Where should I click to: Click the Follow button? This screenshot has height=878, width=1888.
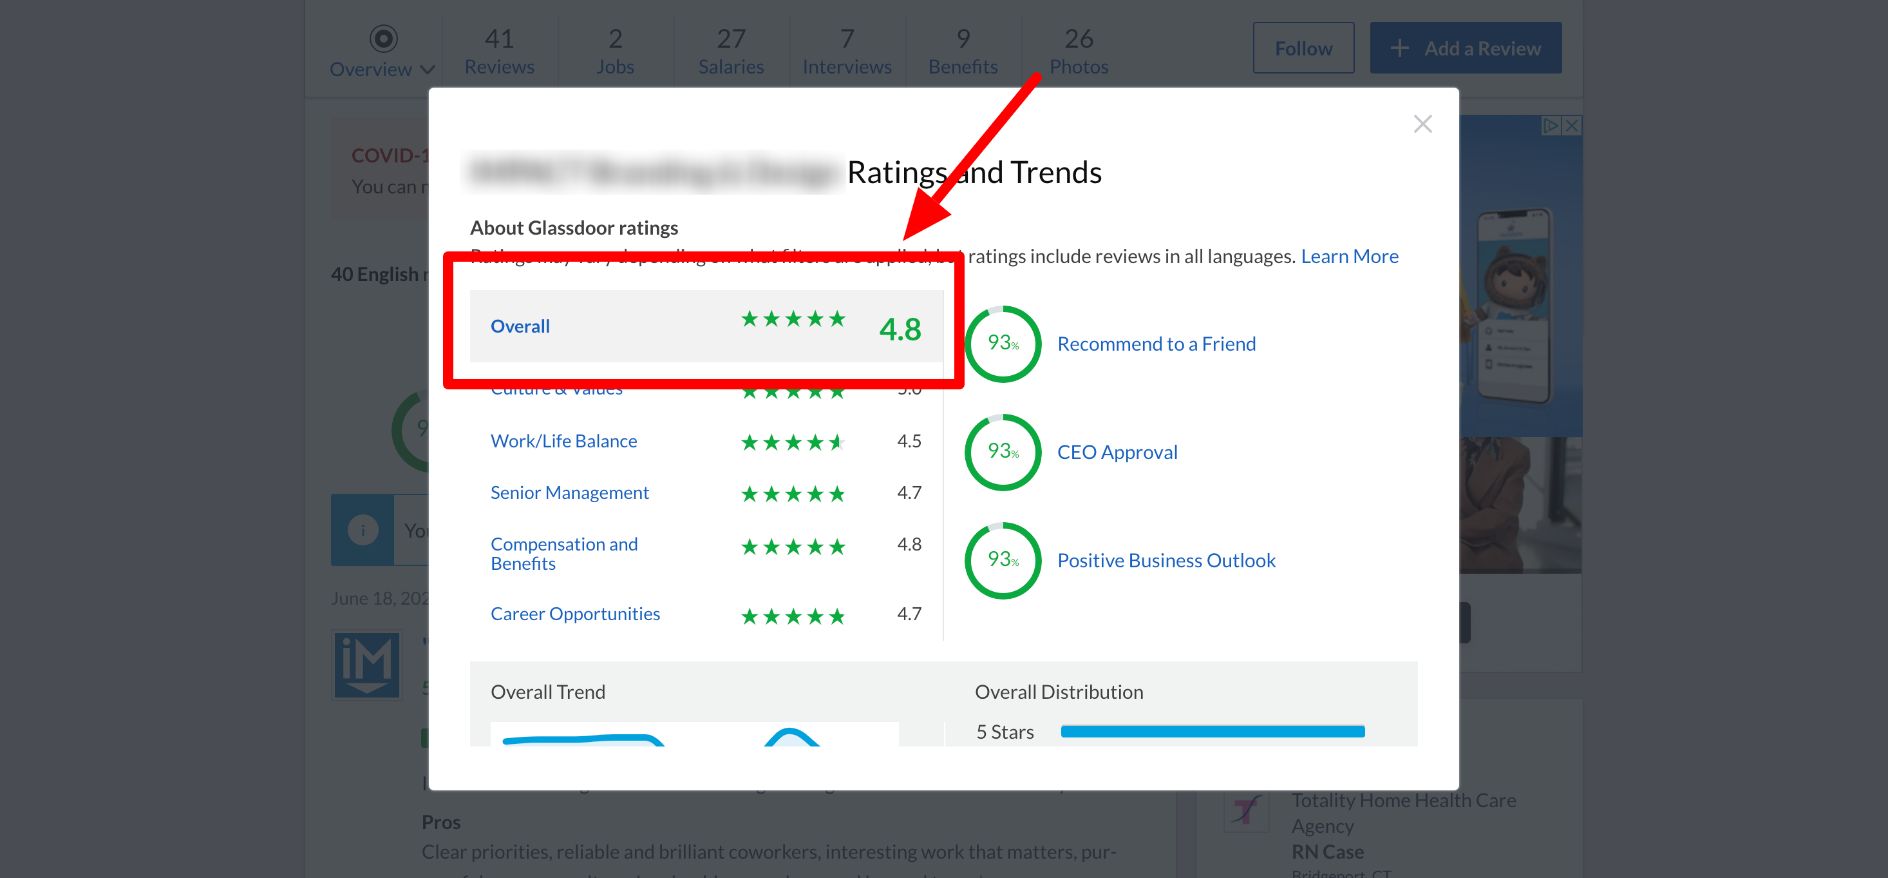[1303, 48]
